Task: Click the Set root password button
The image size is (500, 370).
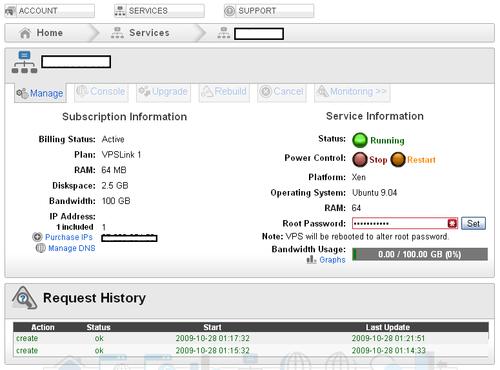Action: (473, 223)
